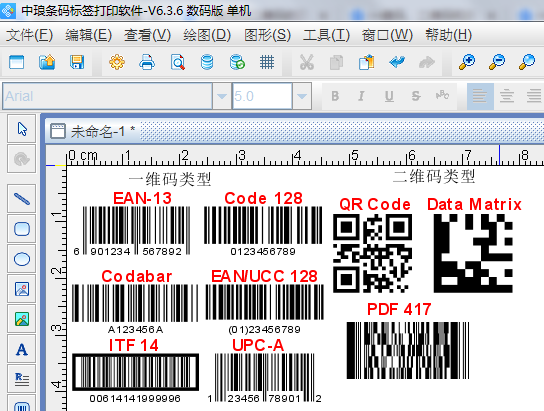Image resolution: width=544 pixels, height=411 pixels.
Task: Set right text alignment
Action: 534,96
